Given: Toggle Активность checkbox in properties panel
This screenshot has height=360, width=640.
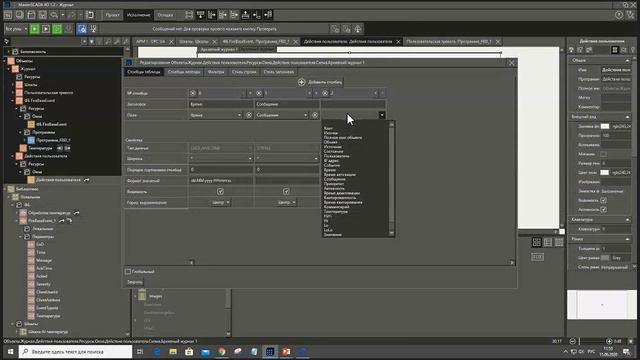Looking at the screenshot, I should coord(603,209).
